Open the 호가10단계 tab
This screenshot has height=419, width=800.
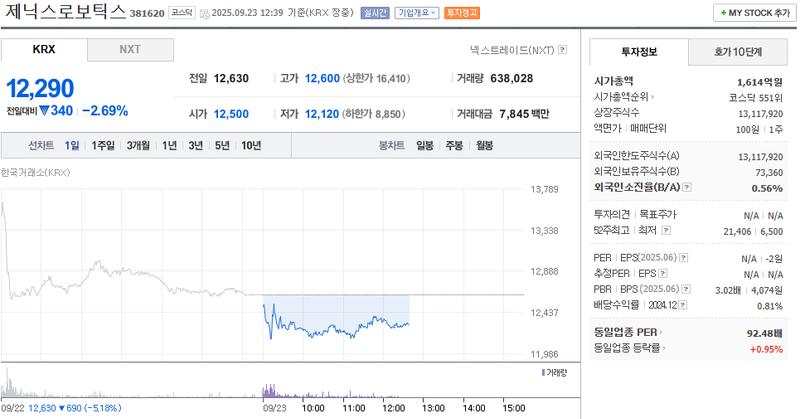coord(738,52)
